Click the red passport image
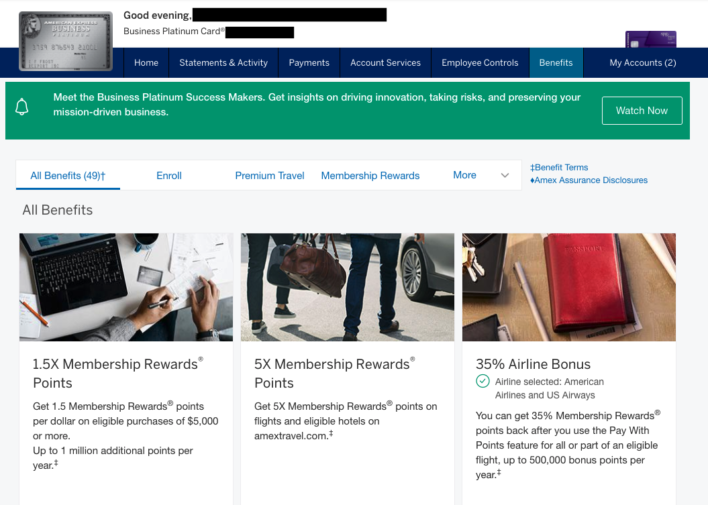Viewport: 708px width, 505px height. 569,287
